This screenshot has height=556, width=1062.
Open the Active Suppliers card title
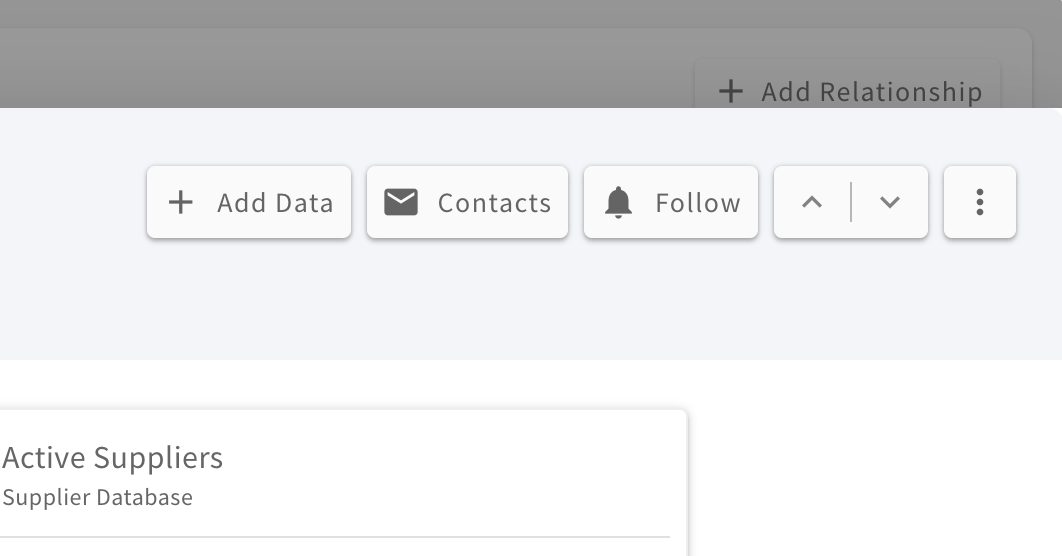pos(112,458)
